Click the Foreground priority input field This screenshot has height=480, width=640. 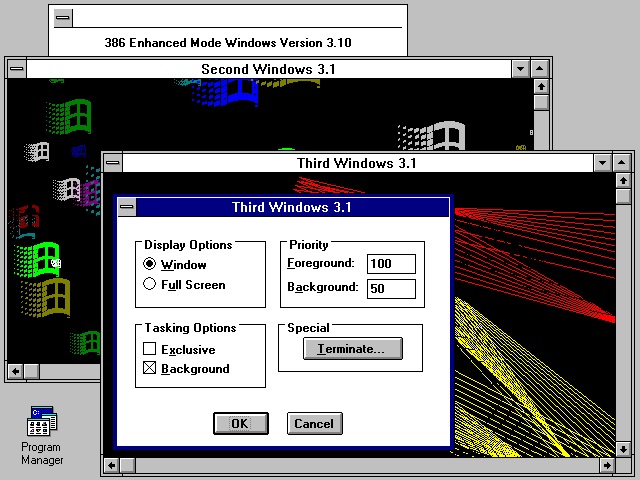coord(391,264)
